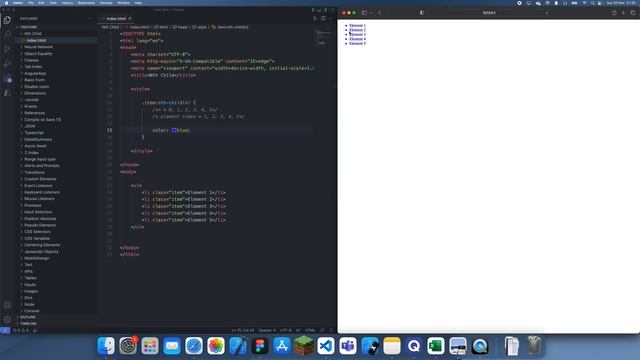Open Mail from the Dock
640x360 pixels.
pyautogui.click(x=172, y=346)
